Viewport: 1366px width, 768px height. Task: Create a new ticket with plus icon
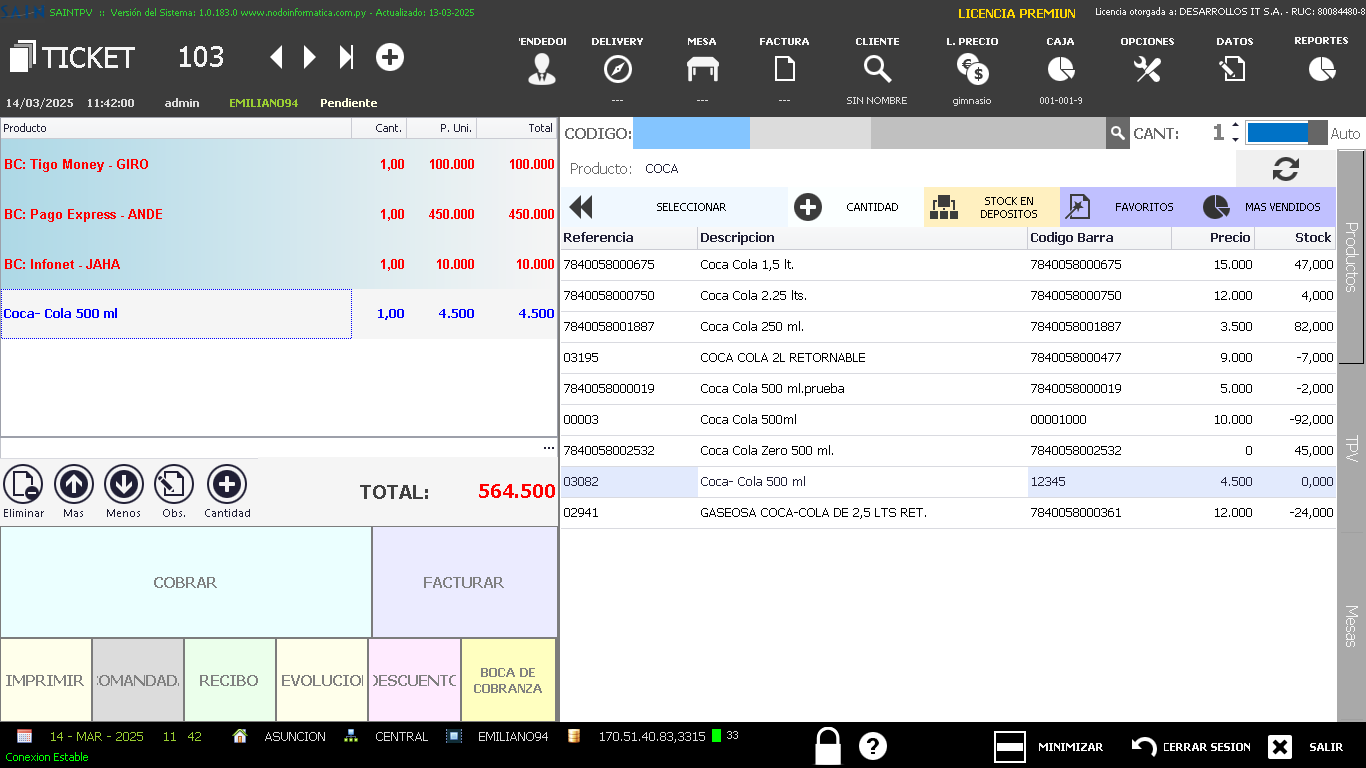(x=390, y=57)
